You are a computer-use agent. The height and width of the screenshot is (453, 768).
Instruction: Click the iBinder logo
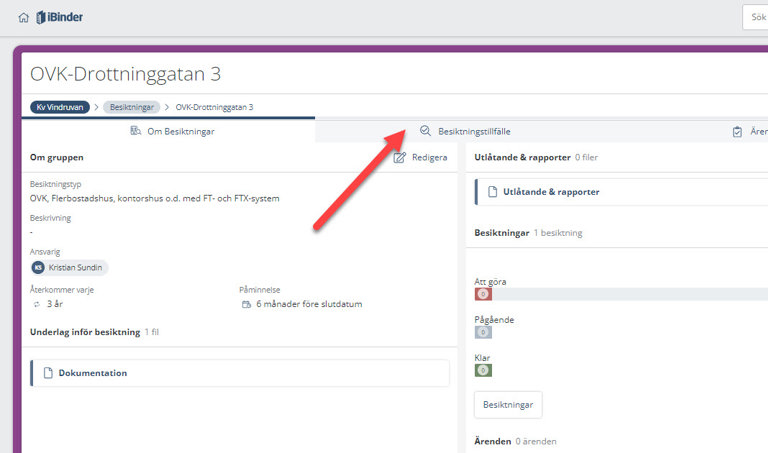coord(58,17)
